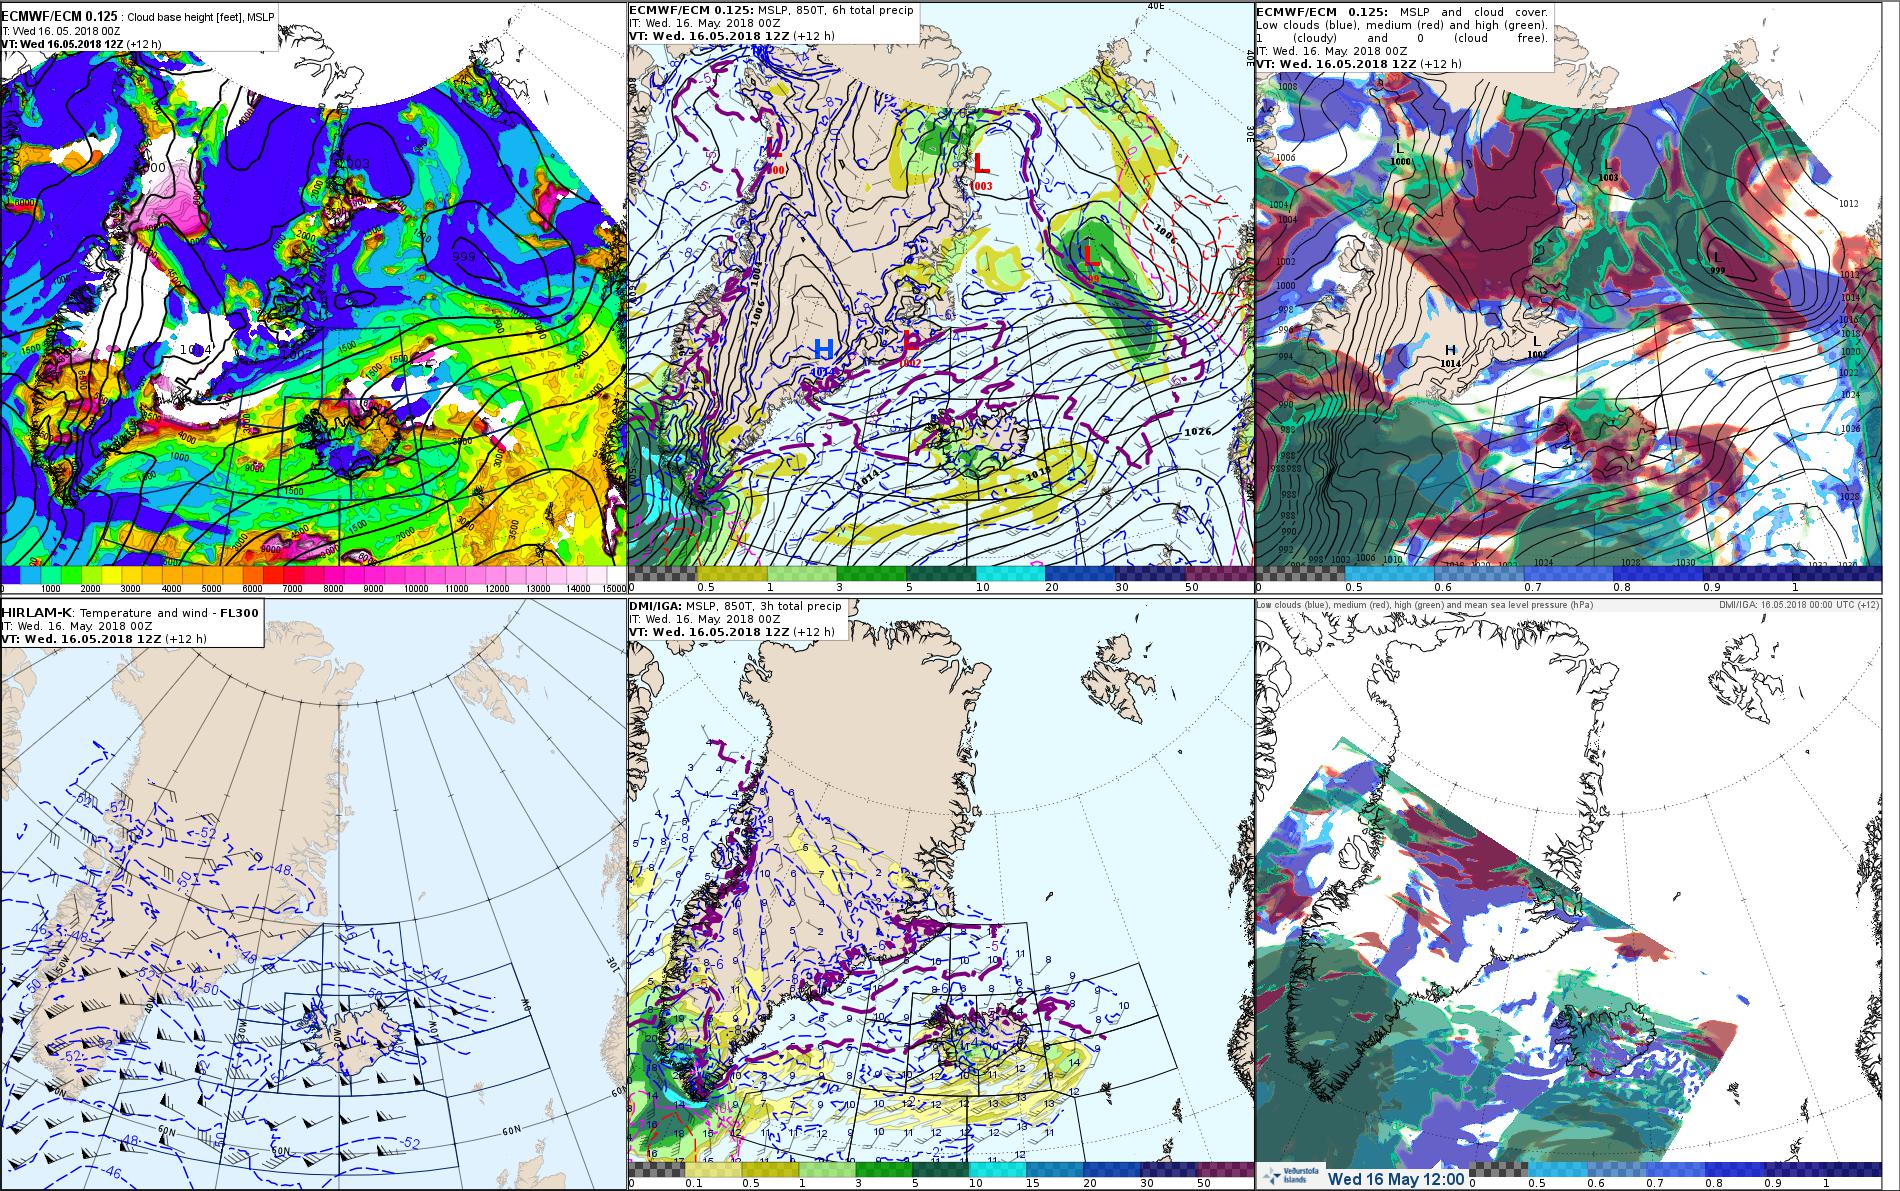This screenshot has width=1900, height=1191.
Task: Select the checkered 0 swatch in 6h precip legend
Action: (x=662, y=574)
